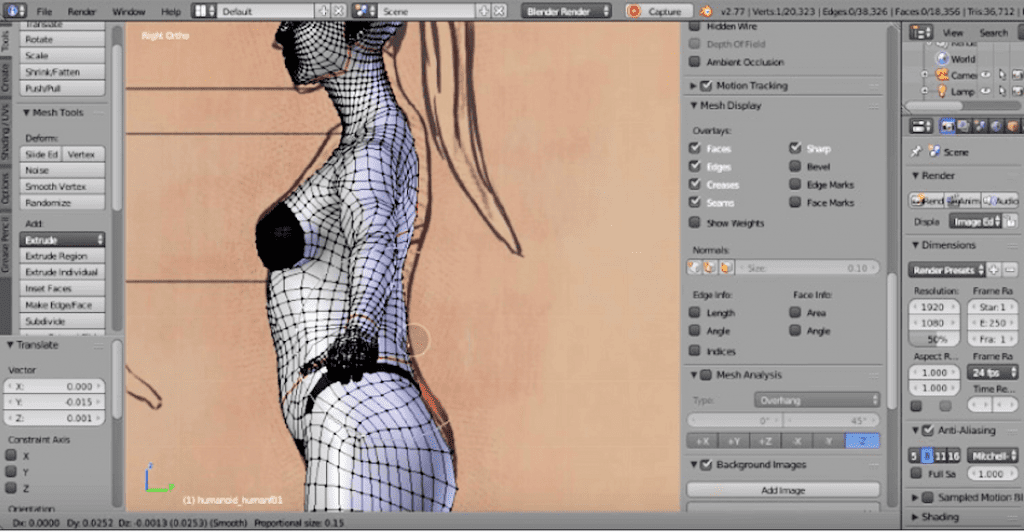Enable the Bevel overlay checkbox

(x=795, y=167)
